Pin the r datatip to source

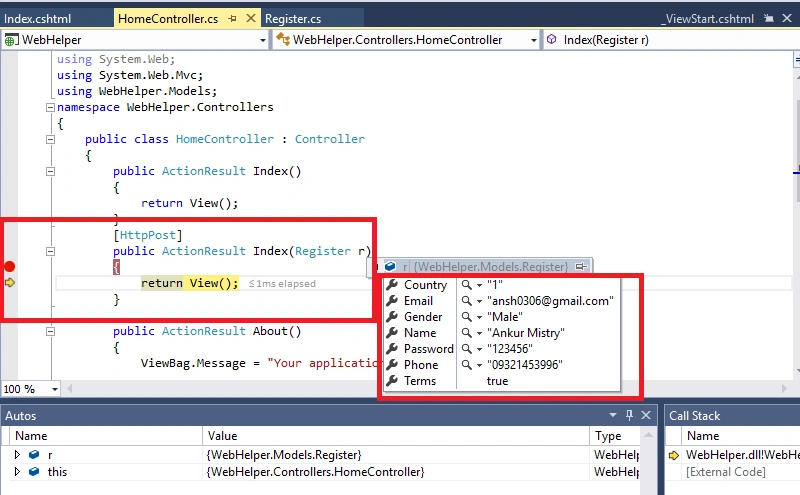point(581,266)
